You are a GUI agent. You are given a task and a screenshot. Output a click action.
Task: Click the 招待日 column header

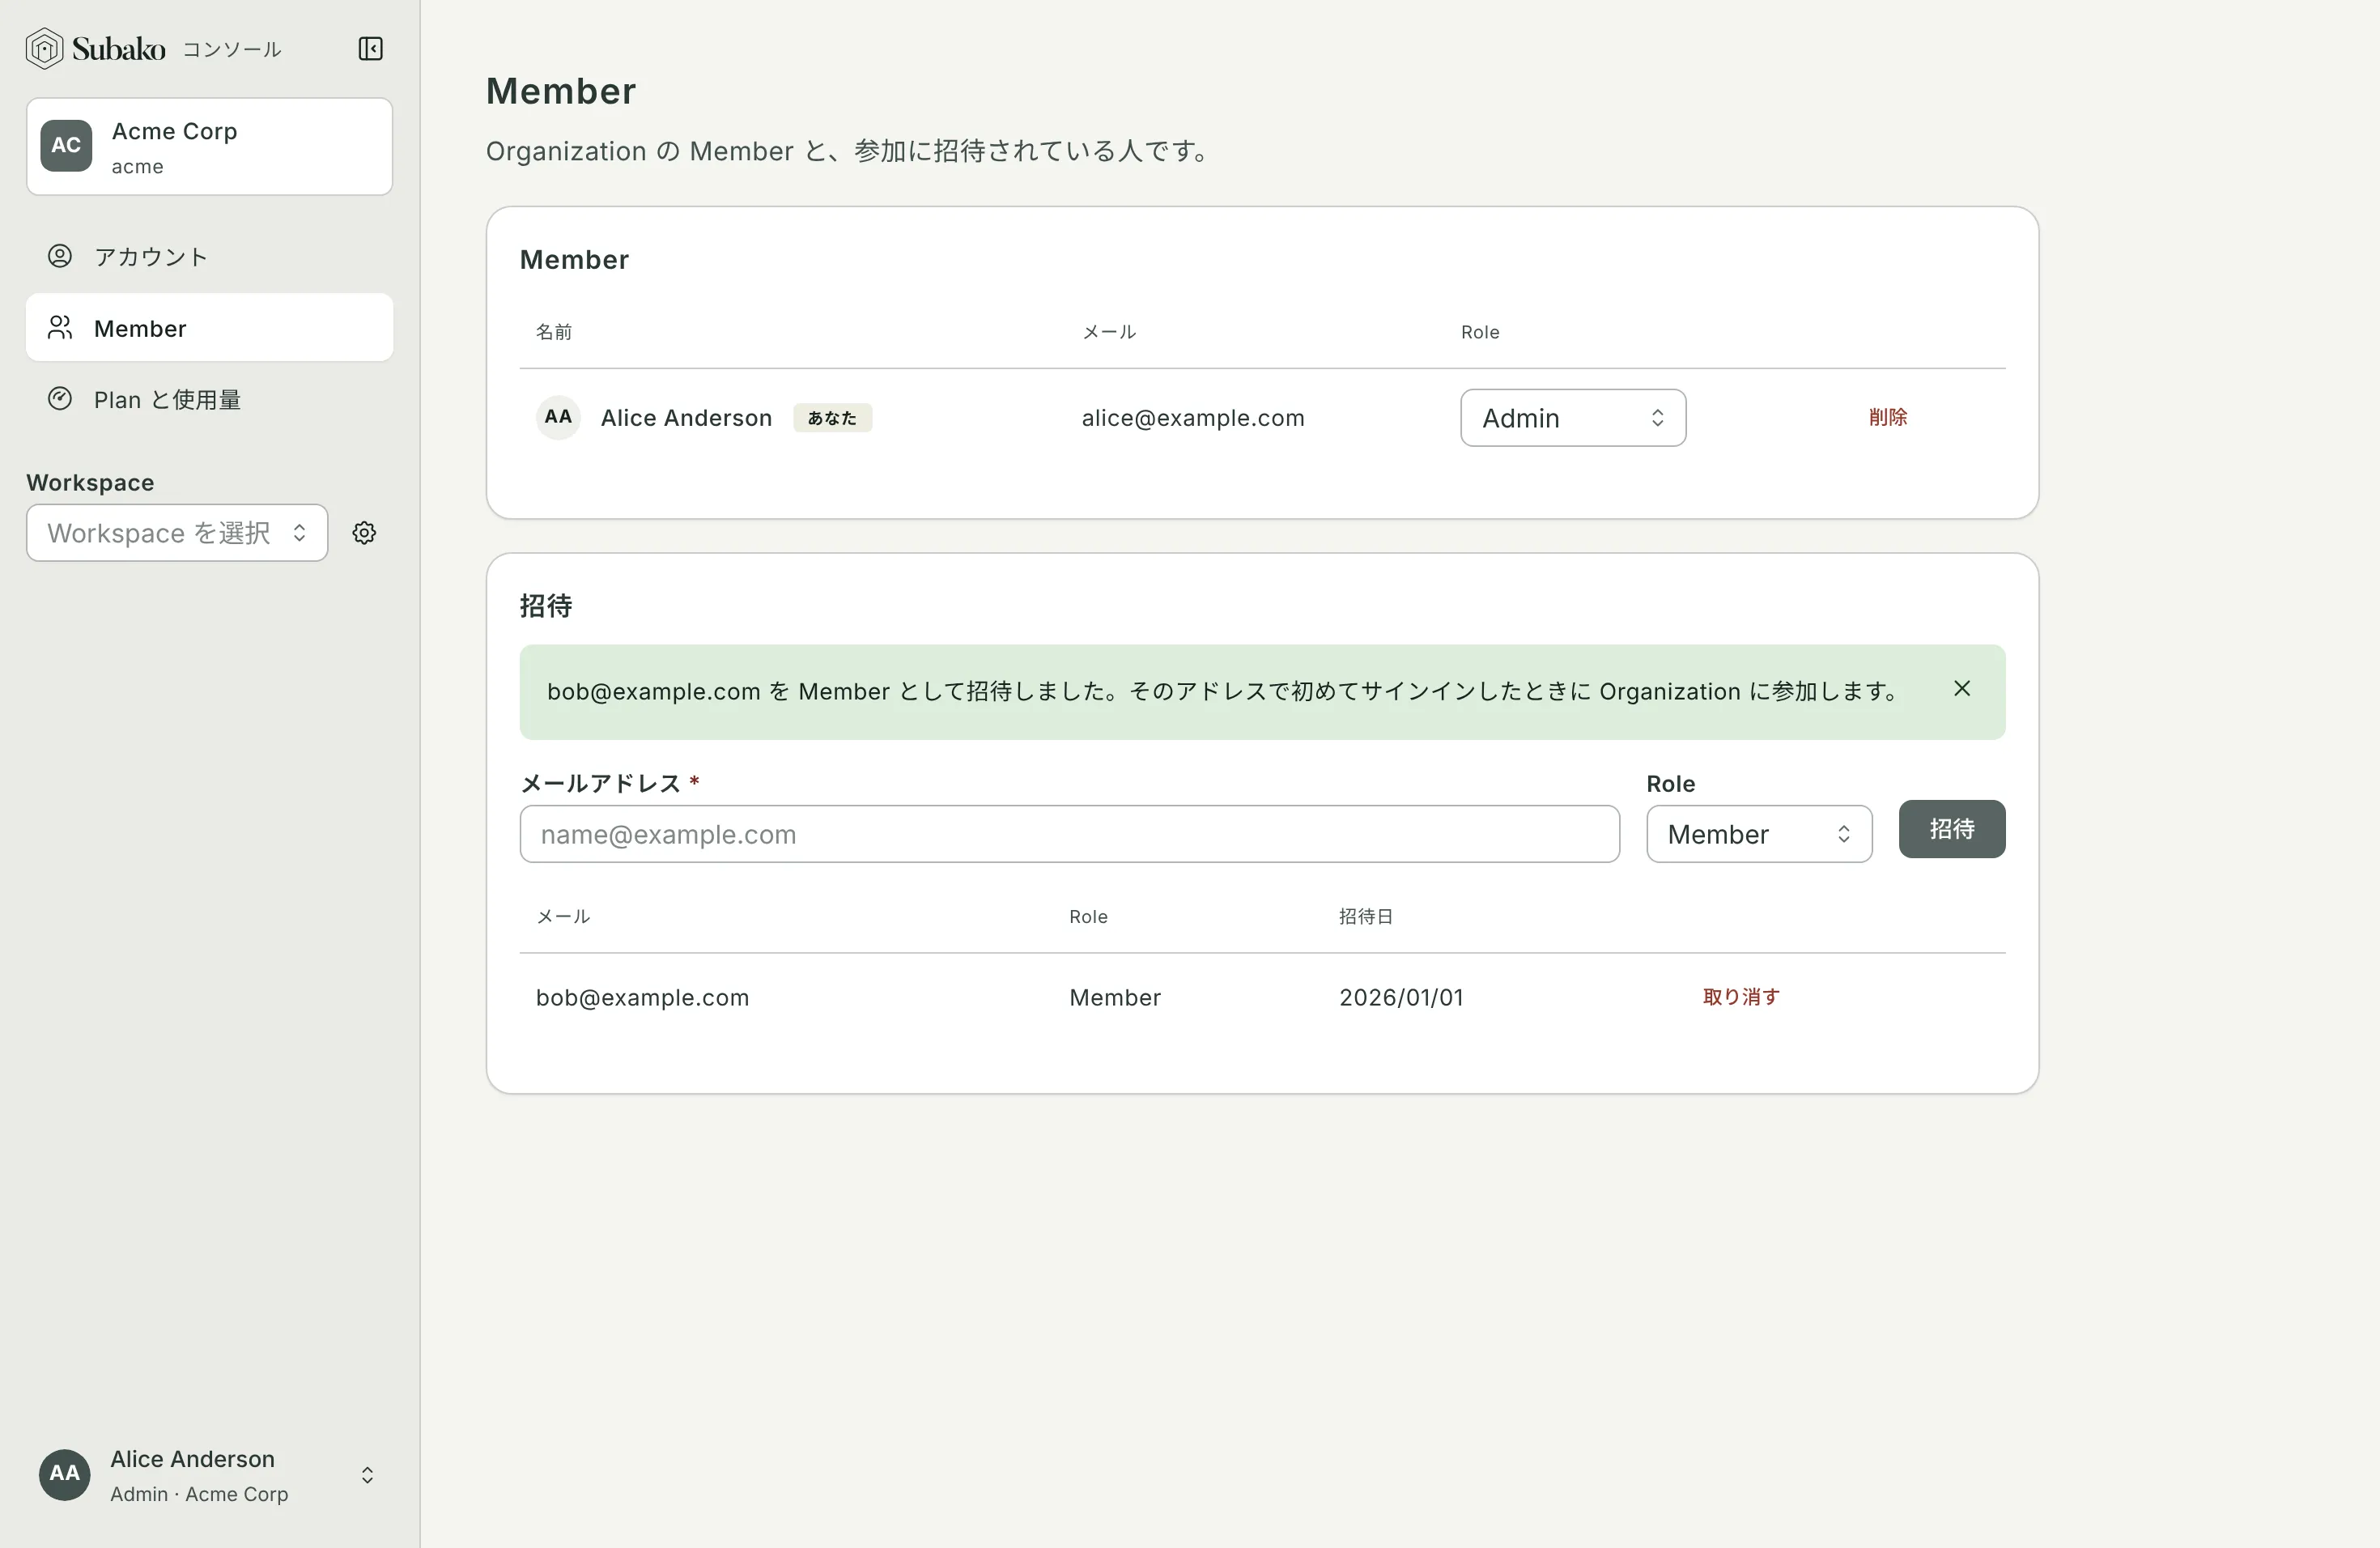pos(1365,916)
